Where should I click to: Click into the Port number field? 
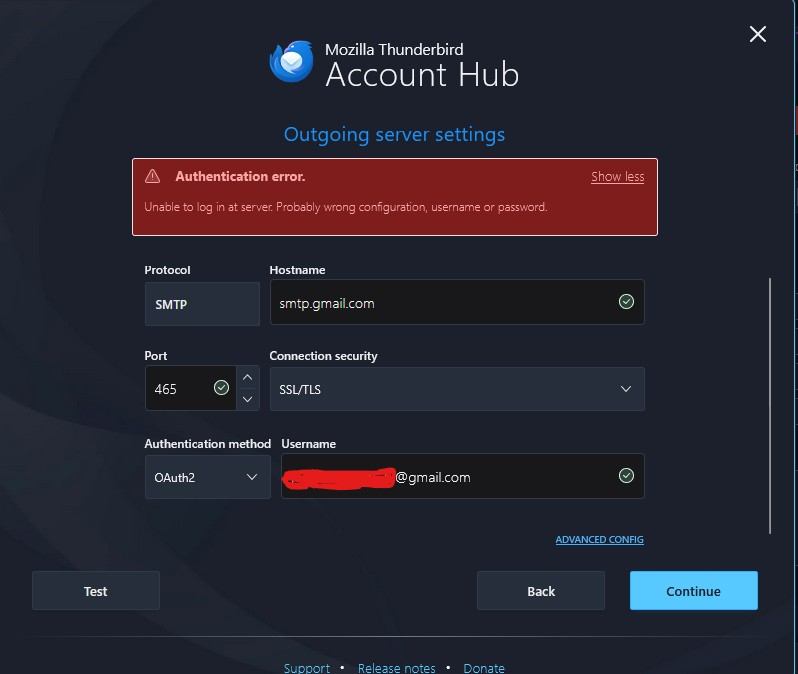click(x=190, y=388)
